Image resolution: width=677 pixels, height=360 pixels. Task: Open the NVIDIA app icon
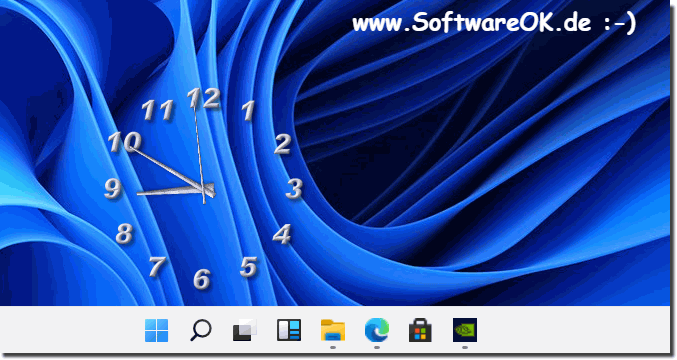(465, 330)
